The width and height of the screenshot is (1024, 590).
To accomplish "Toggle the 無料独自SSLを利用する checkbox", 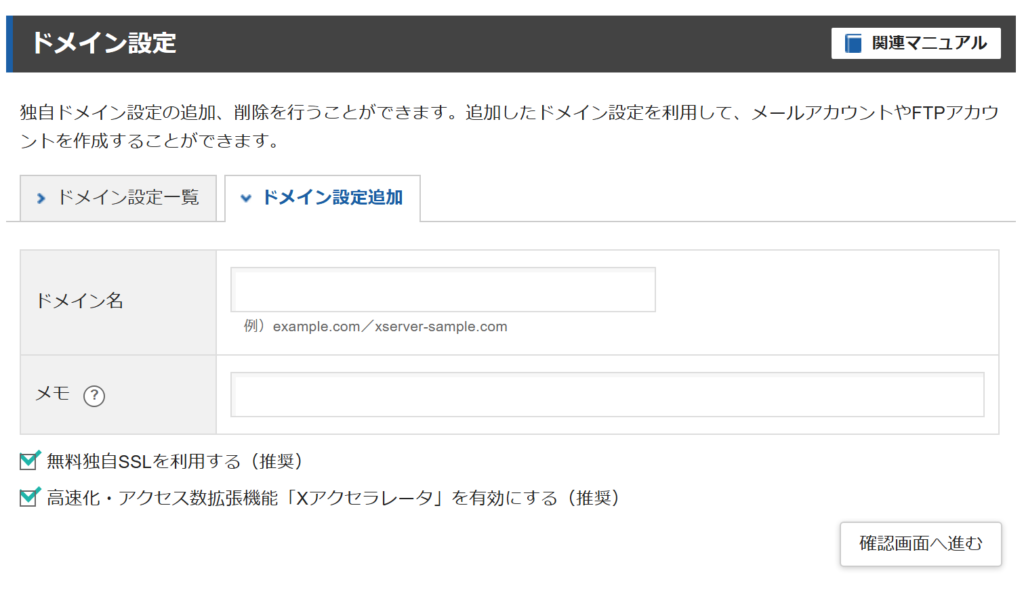I will pos(29,460).
